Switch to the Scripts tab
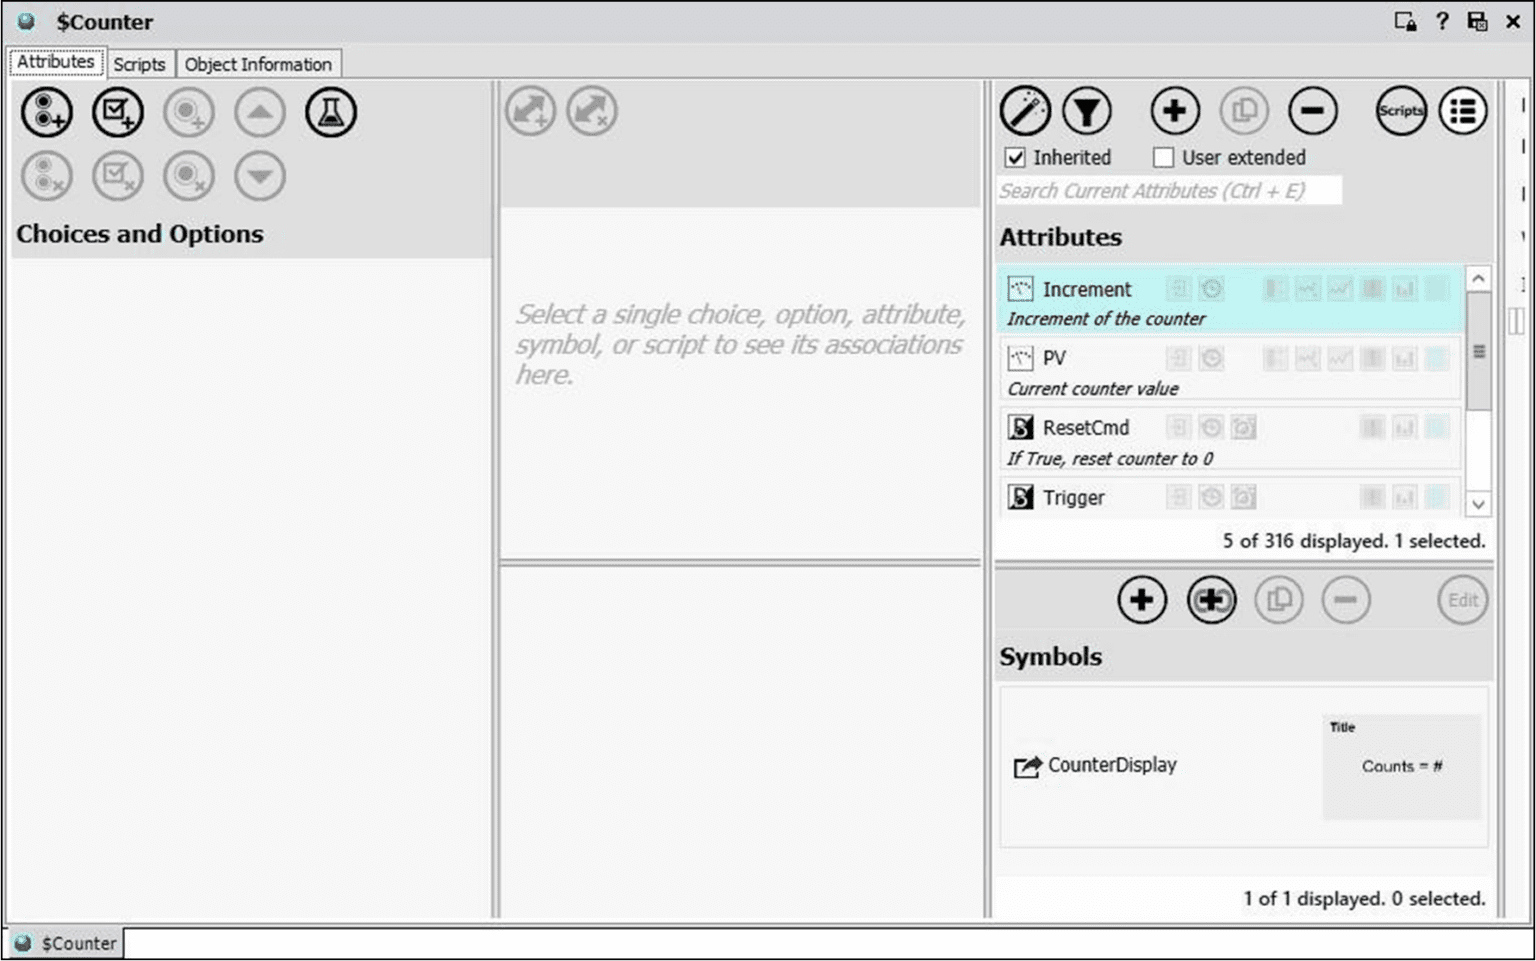The image size is (1536, 961). point(139,63)
